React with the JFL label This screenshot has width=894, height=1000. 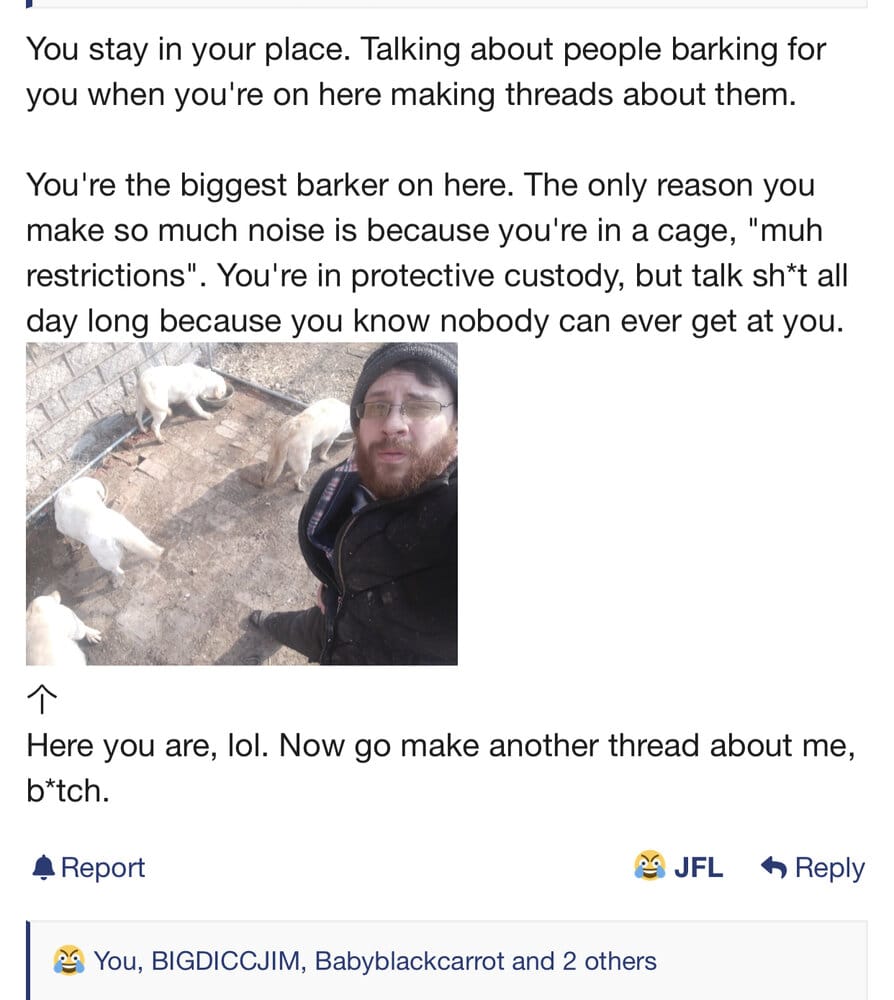698,867
